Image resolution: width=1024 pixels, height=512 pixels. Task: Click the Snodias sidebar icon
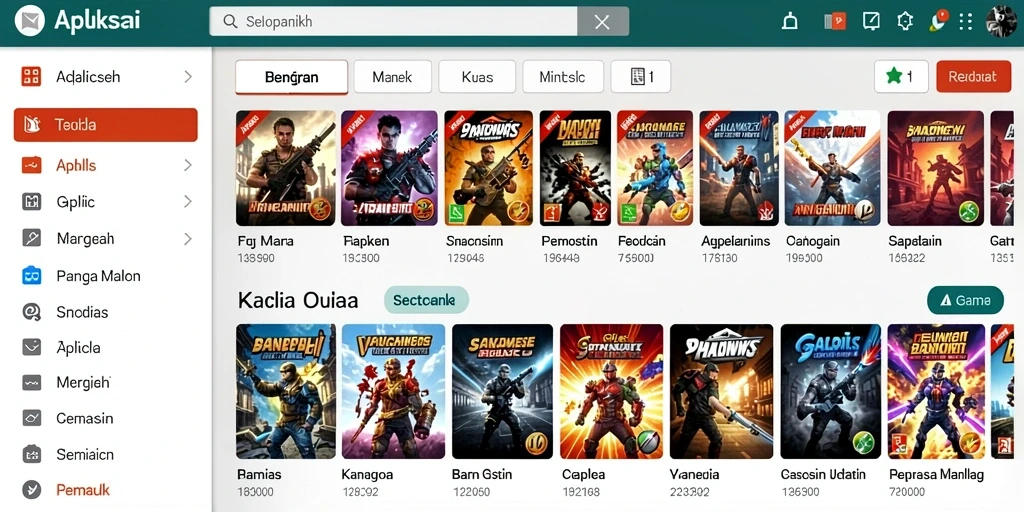pos(31,312)
